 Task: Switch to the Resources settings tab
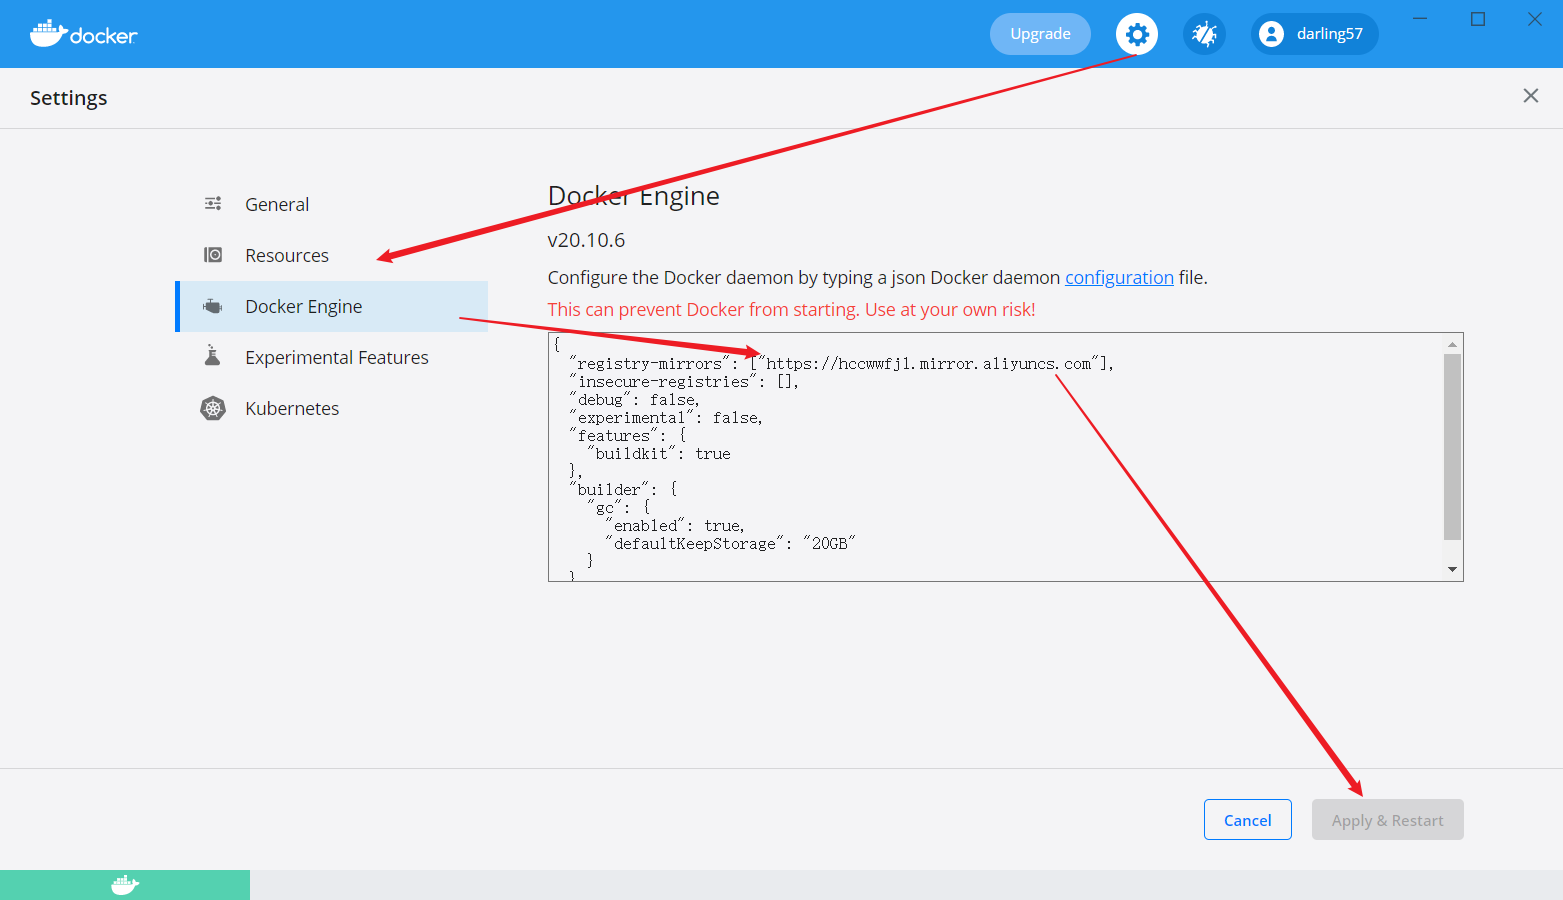click(x=332, y=255)
